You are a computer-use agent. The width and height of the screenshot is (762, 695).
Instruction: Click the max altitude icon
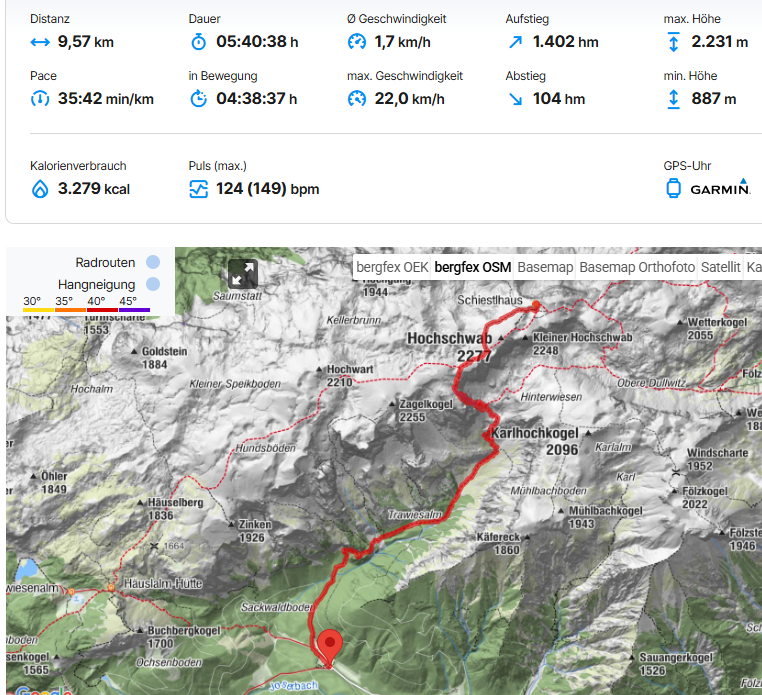coord(674,42)
